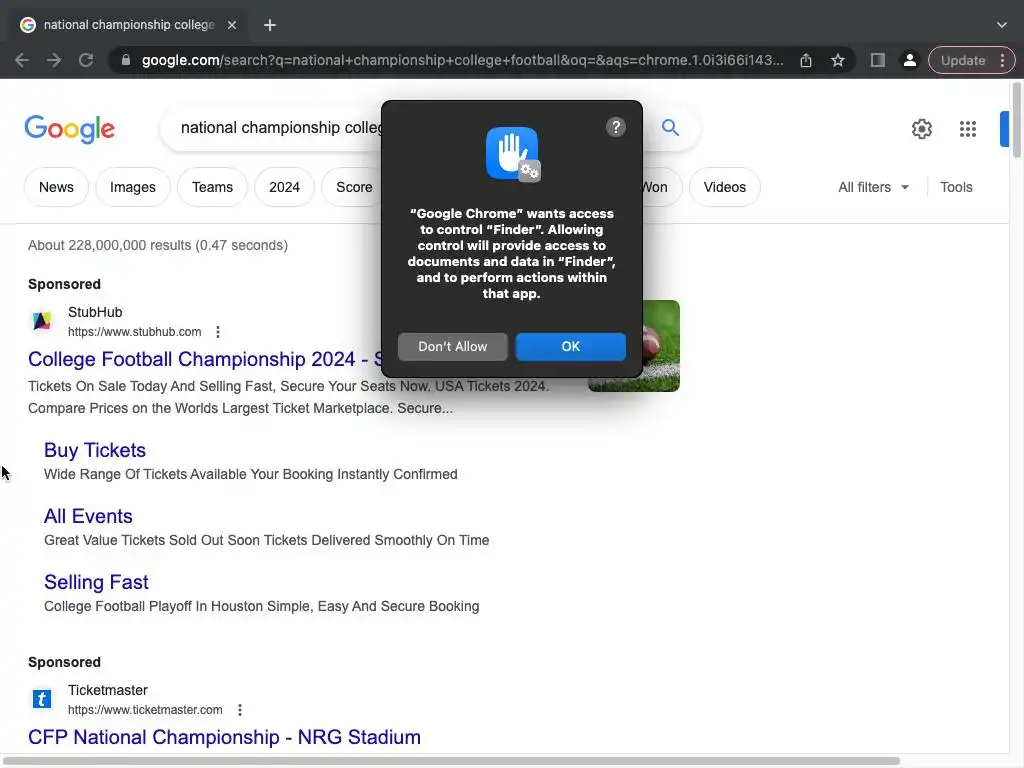
Task: Expand the All filters dropdown
Action: [x=874, y=187]
